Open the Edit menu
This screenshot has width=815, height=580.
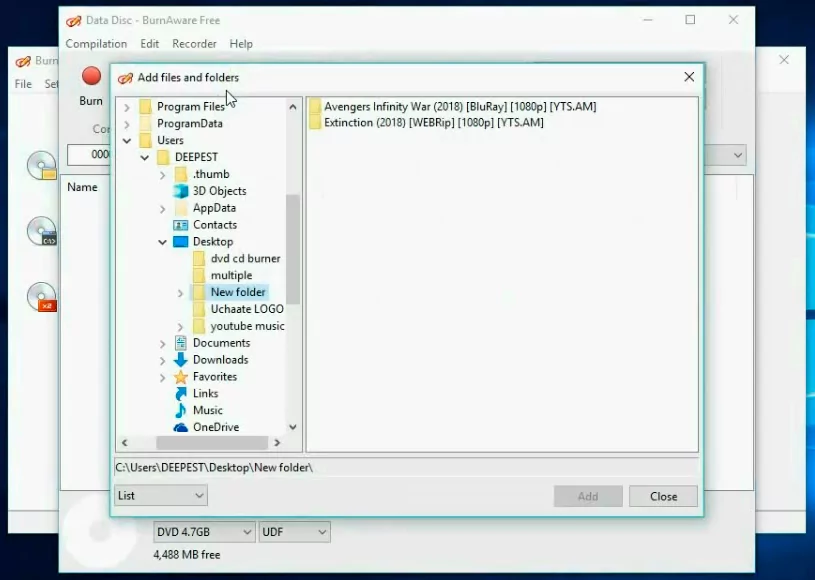(150, 44)
